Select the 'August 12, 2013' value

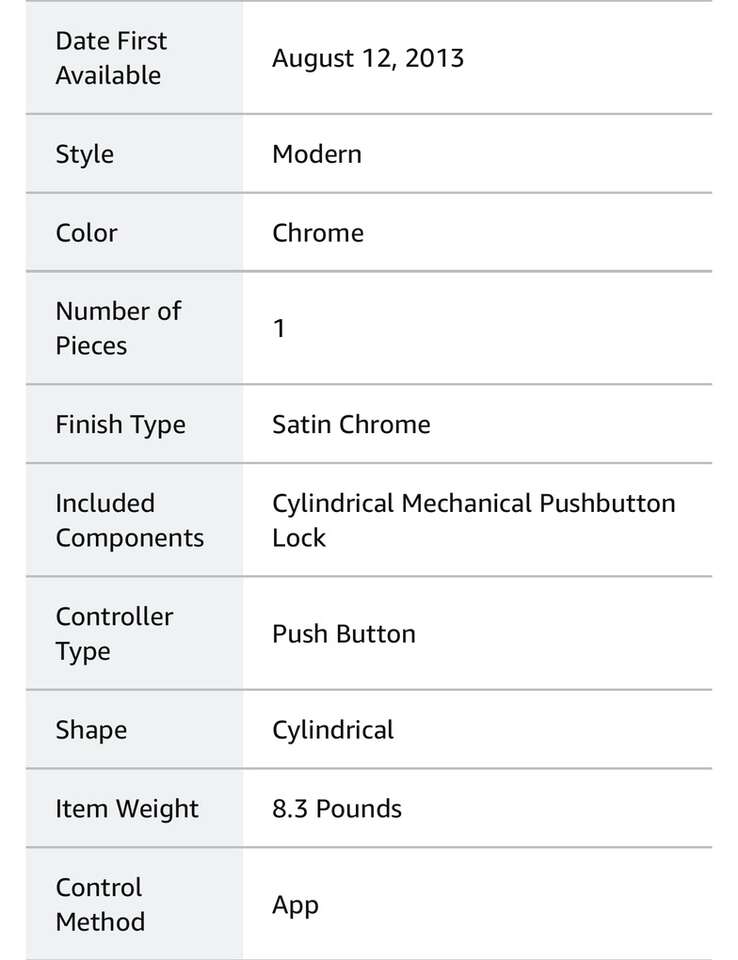pyautogui.click(x=367, y=58)
